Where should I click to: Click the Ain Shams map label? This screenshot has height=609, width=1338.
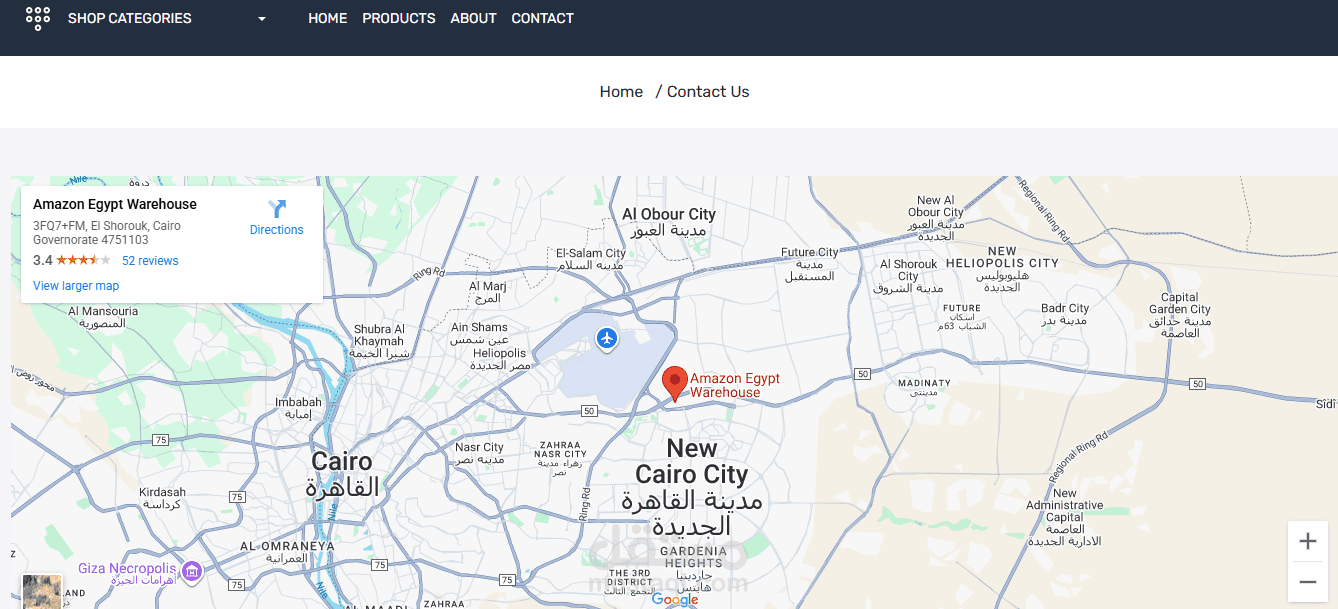tap(479, 333)
